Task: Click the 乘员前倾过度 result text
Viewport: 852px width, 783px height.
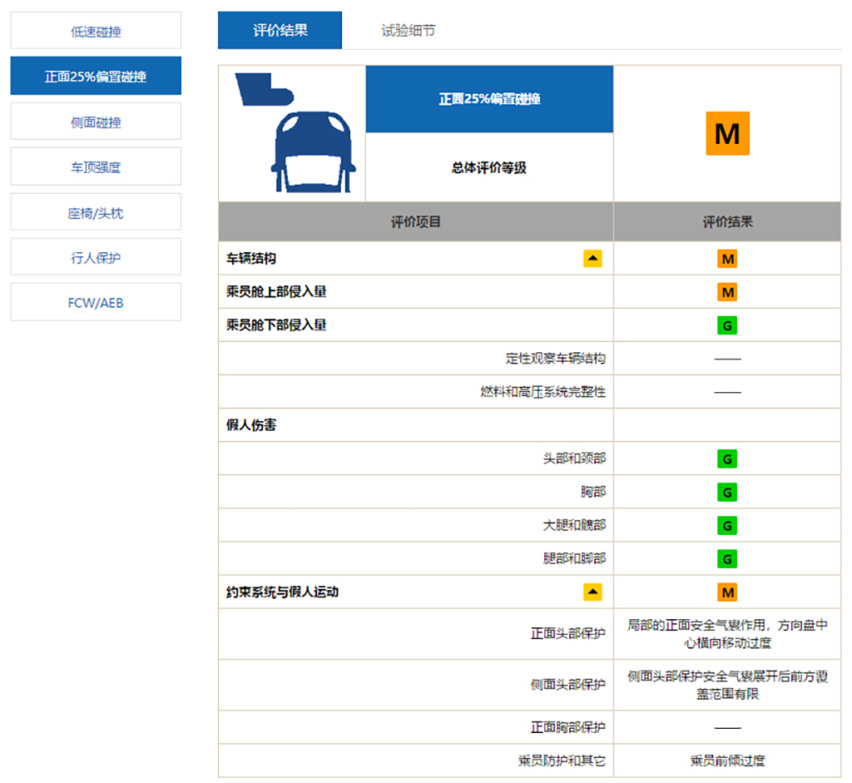Action: (x=728, y=761)
